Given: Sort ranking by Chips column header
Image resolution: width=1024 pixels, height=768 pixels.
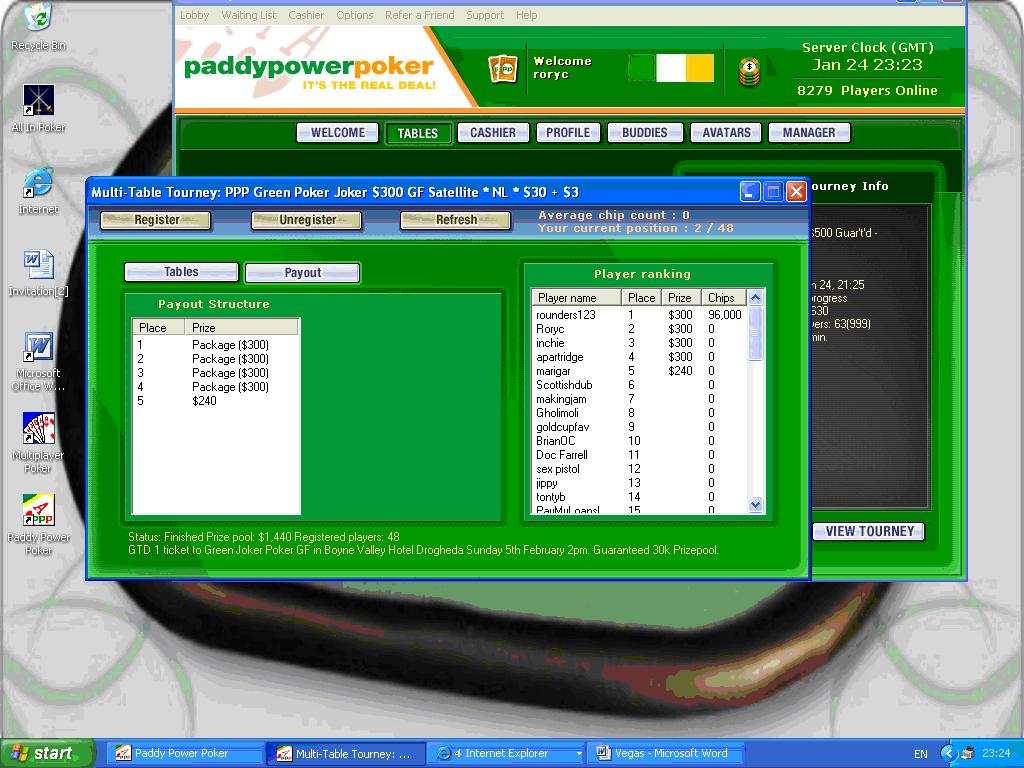Looking at the screenshot, I should (724, 298).
